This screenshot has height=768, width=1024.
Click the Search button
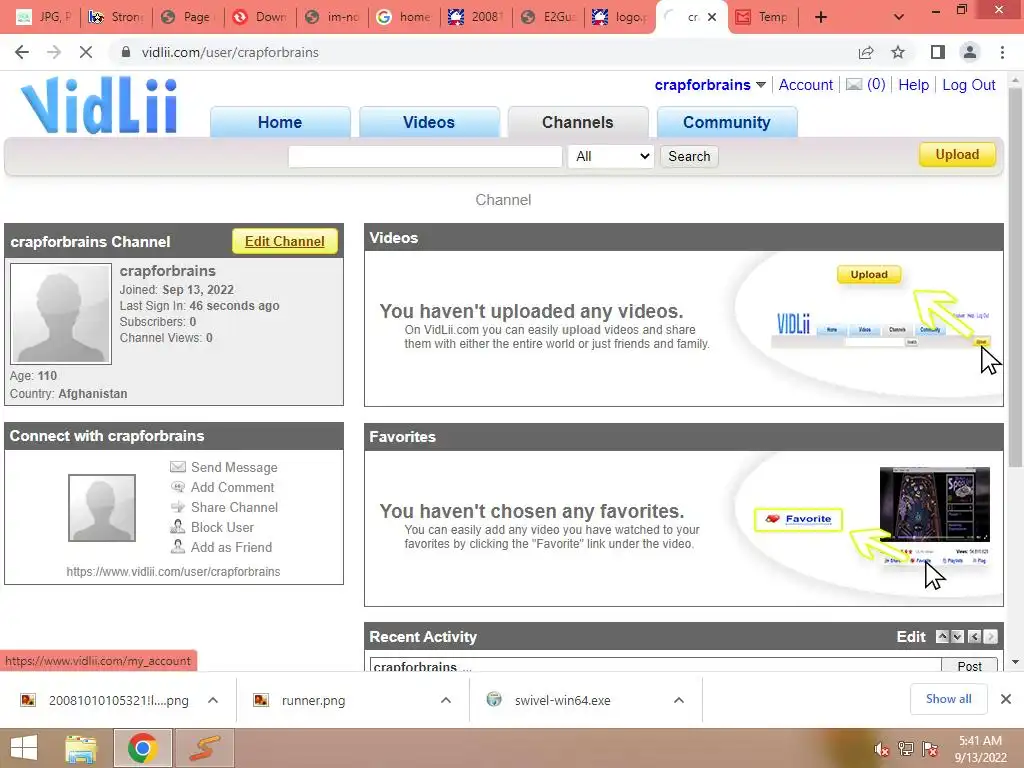(x=689, y=156)
